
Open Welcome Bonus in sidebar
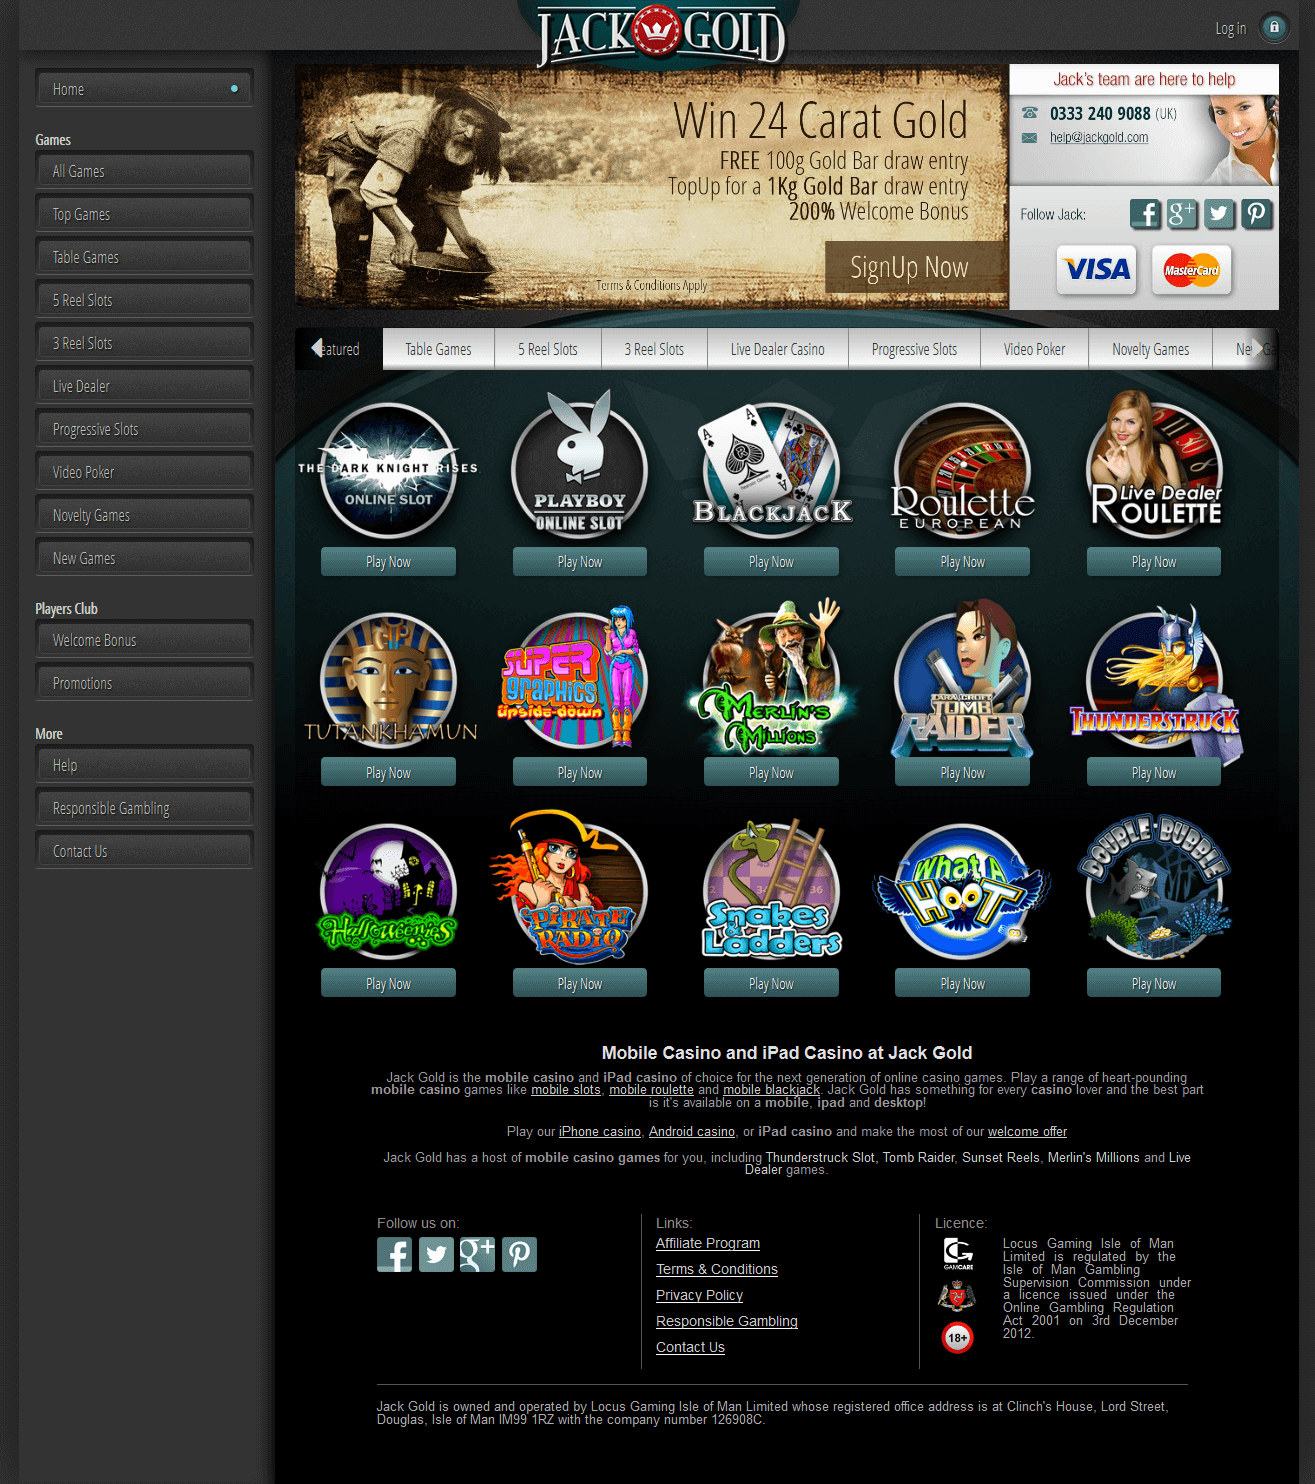(x=144, y=640)
